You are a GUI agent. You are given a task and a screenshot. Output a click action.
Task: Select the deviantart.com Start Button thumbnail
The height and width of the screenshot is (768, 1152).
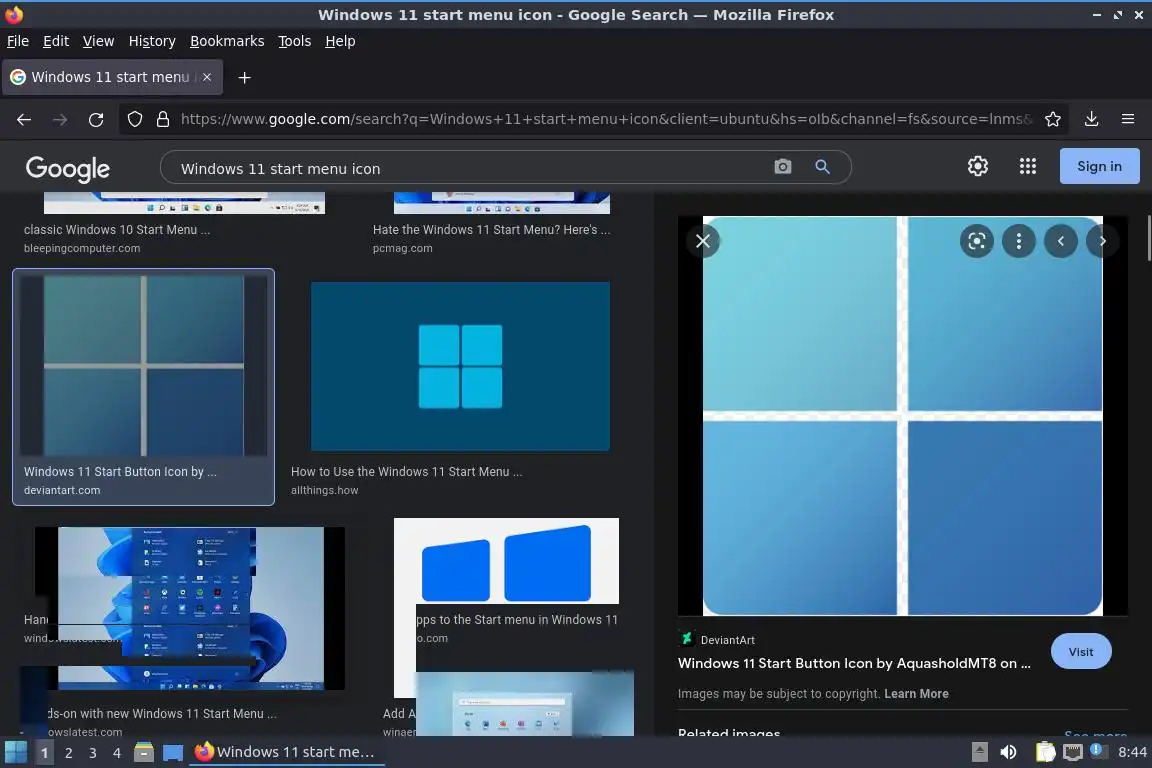(143, 366)
